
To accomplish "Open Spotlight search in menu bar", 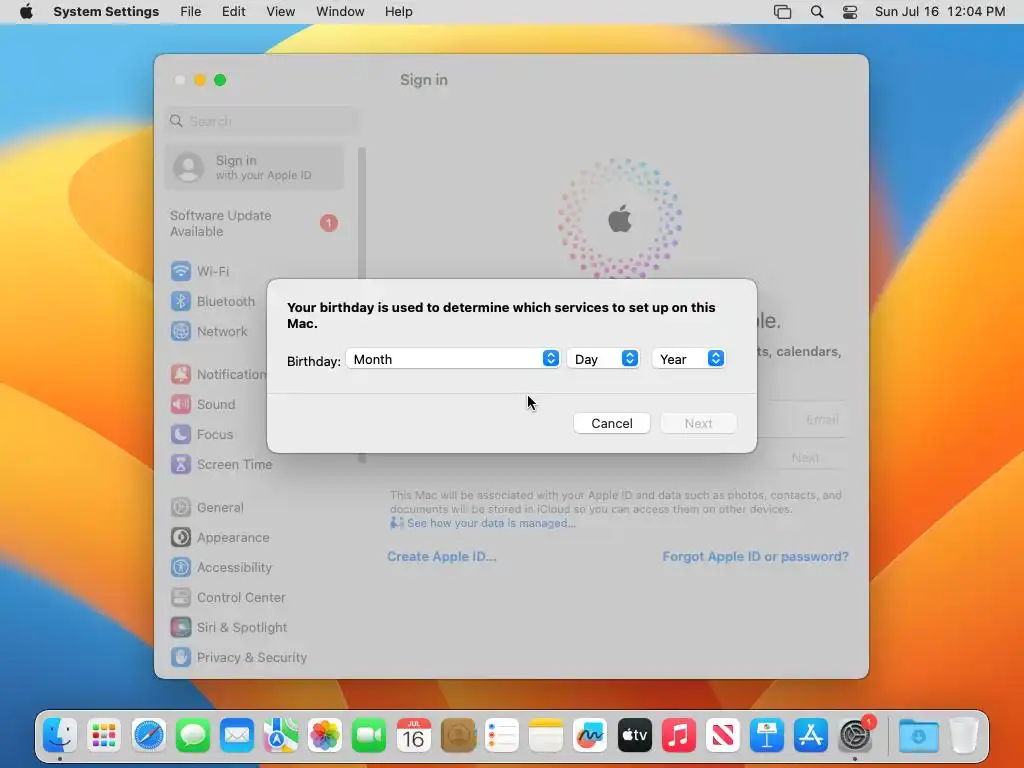I will pos(816,12).
